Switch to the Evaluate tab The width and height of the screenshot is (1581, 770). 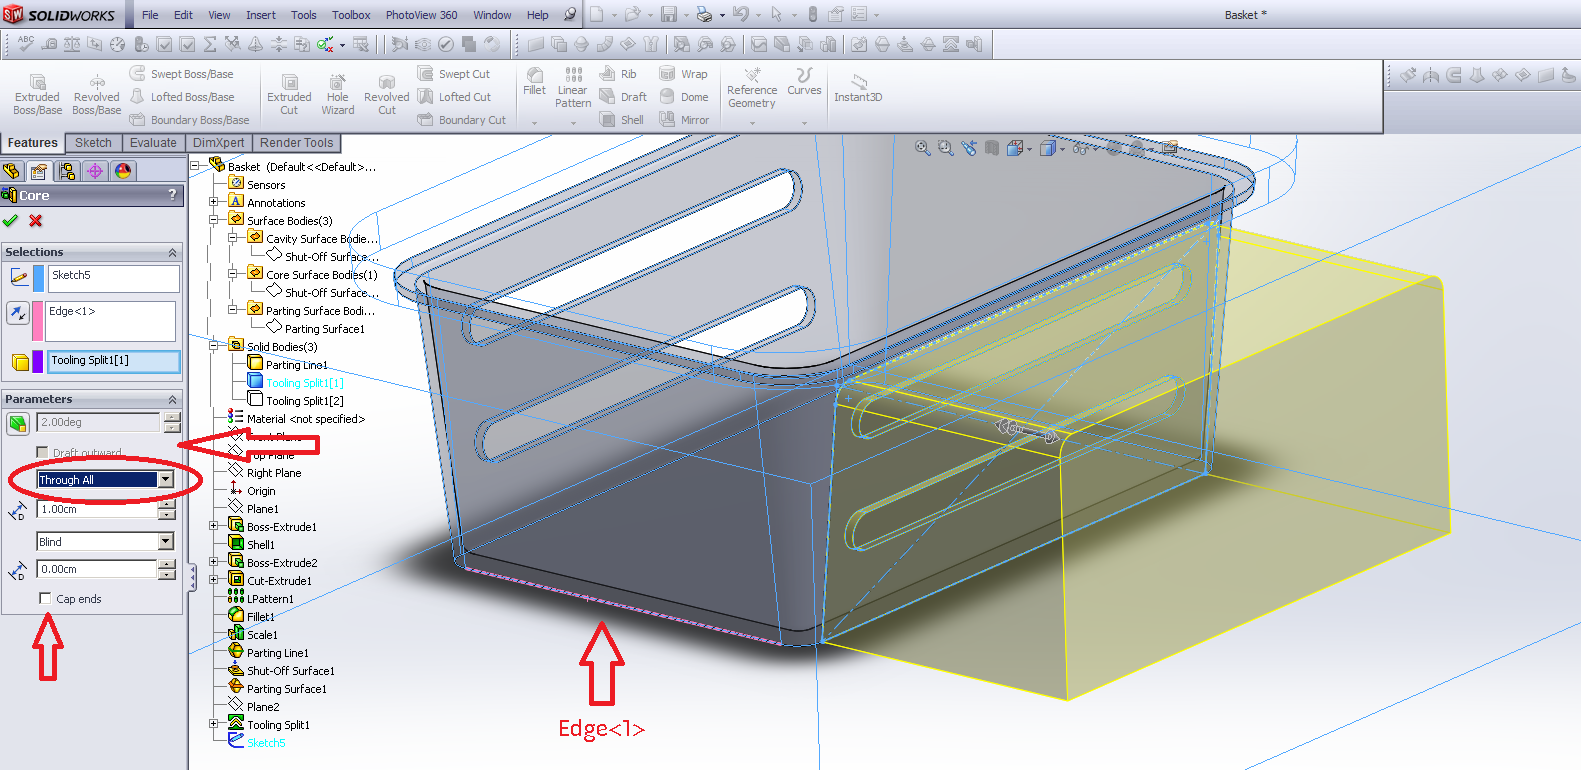pos(153,143)
